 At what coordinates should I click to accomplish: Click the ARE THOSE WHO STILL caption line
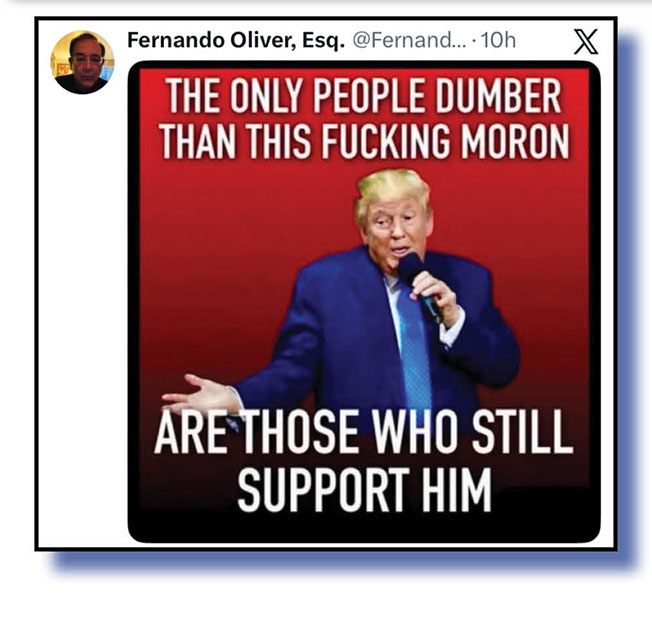[x=364, y=431]
